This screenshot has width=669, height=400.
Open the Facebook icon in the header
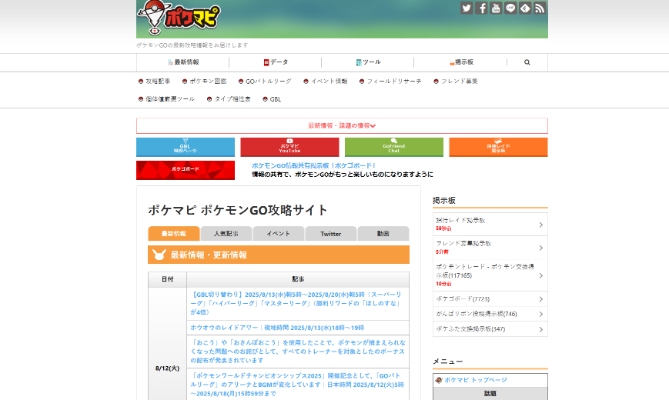coord(481,8)
